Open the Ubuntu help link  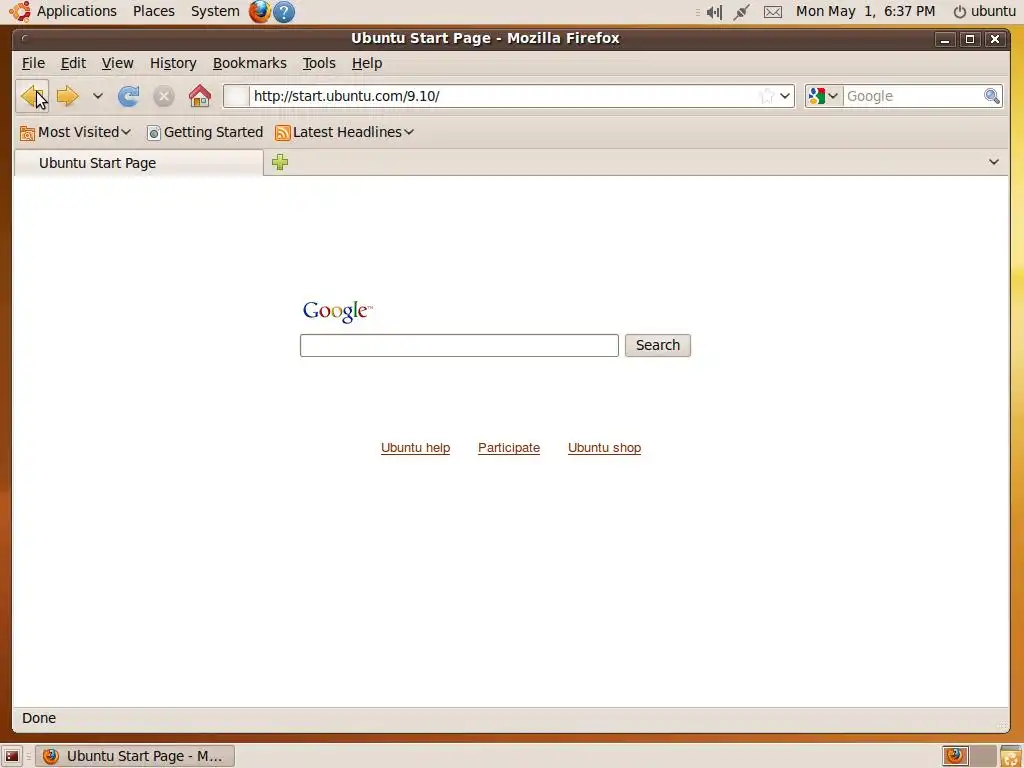415,448
